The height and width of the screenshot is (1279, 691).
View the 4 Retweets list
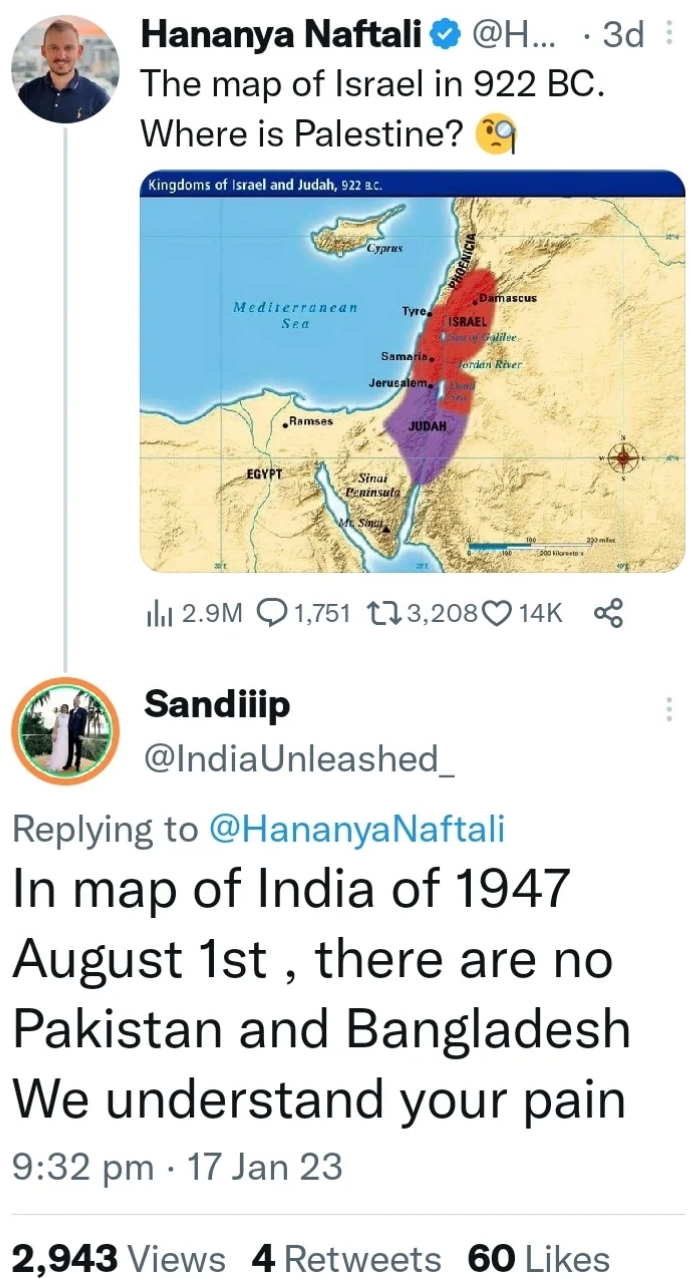coord(346,1258)
